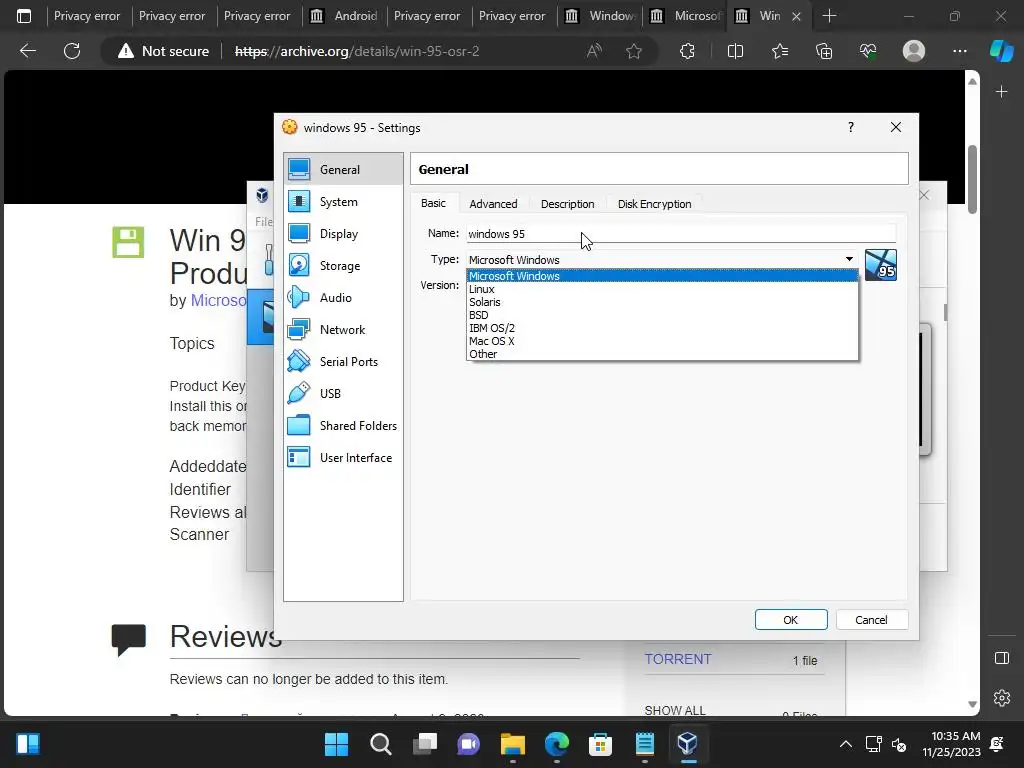This screenshot has width=1024, height=768.
Task: Select Mac OS X in the type list
Action: pos(662,341)
